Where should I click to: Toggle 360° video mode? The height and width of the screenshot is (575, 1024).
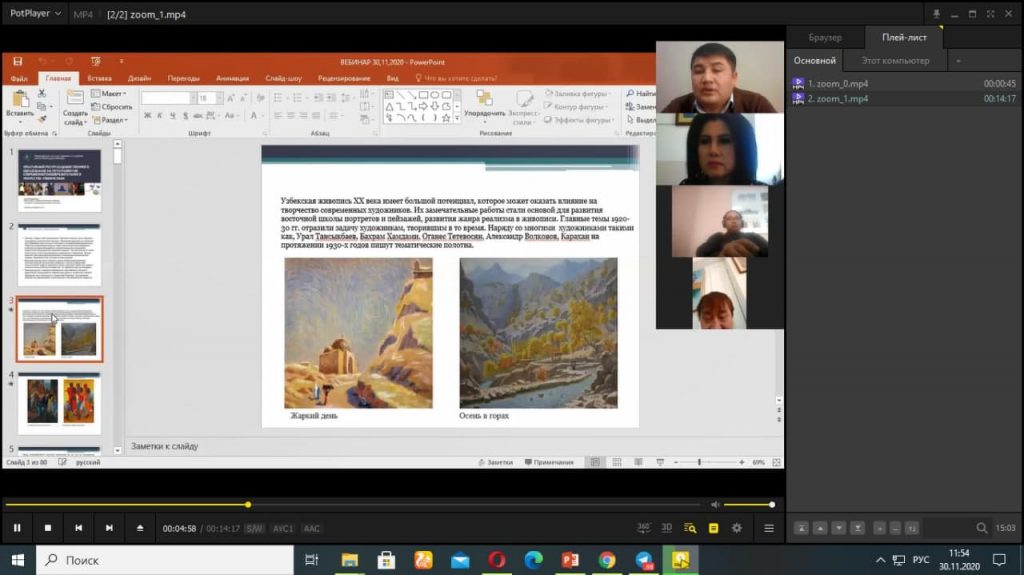[x=644, y=528]
